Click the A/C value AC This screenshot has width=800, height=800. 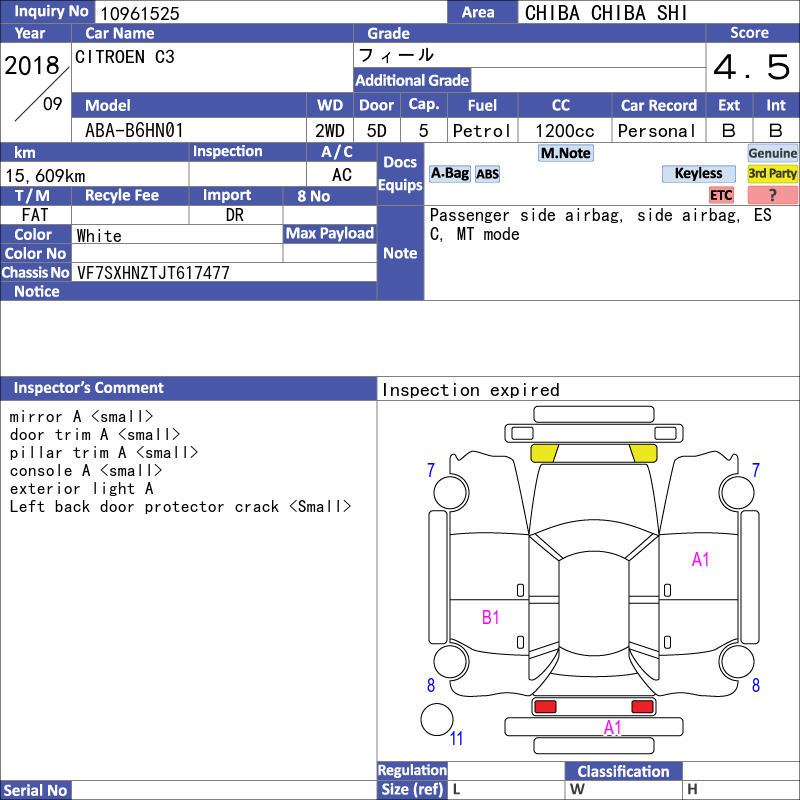tap(342, 175)
